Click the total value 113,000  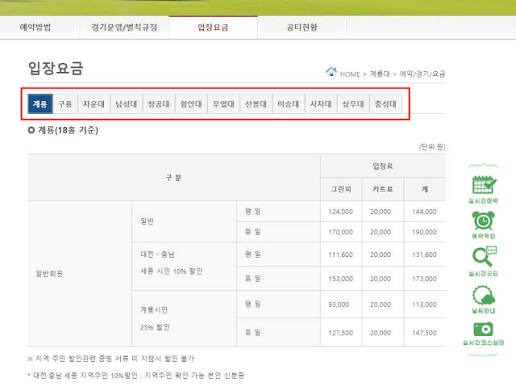click(x=424, y=304)
